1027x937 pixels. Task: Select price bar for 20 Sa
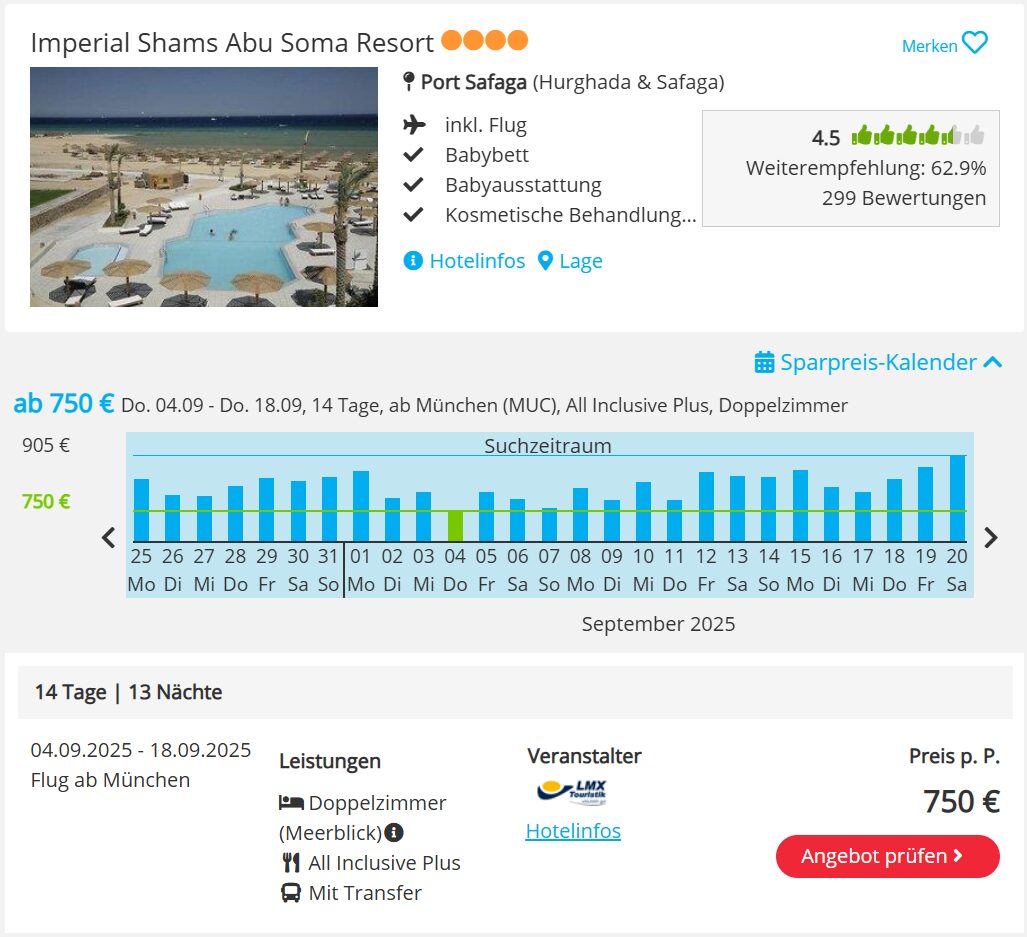(957, 498)
